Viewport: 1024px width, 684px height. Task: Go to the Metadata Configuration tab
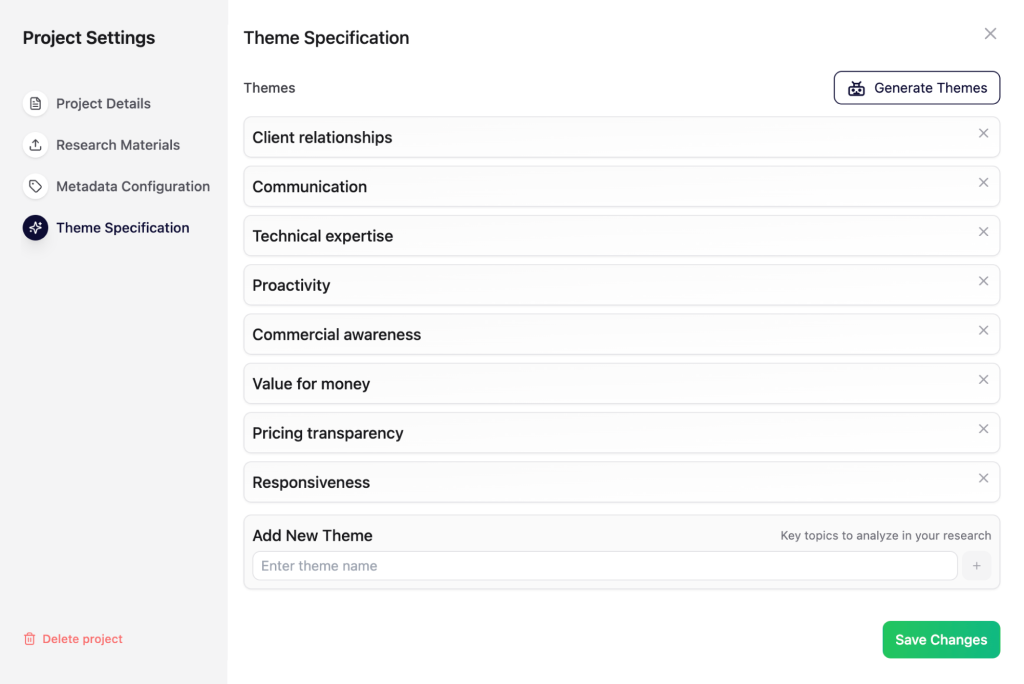coord(132,186)
